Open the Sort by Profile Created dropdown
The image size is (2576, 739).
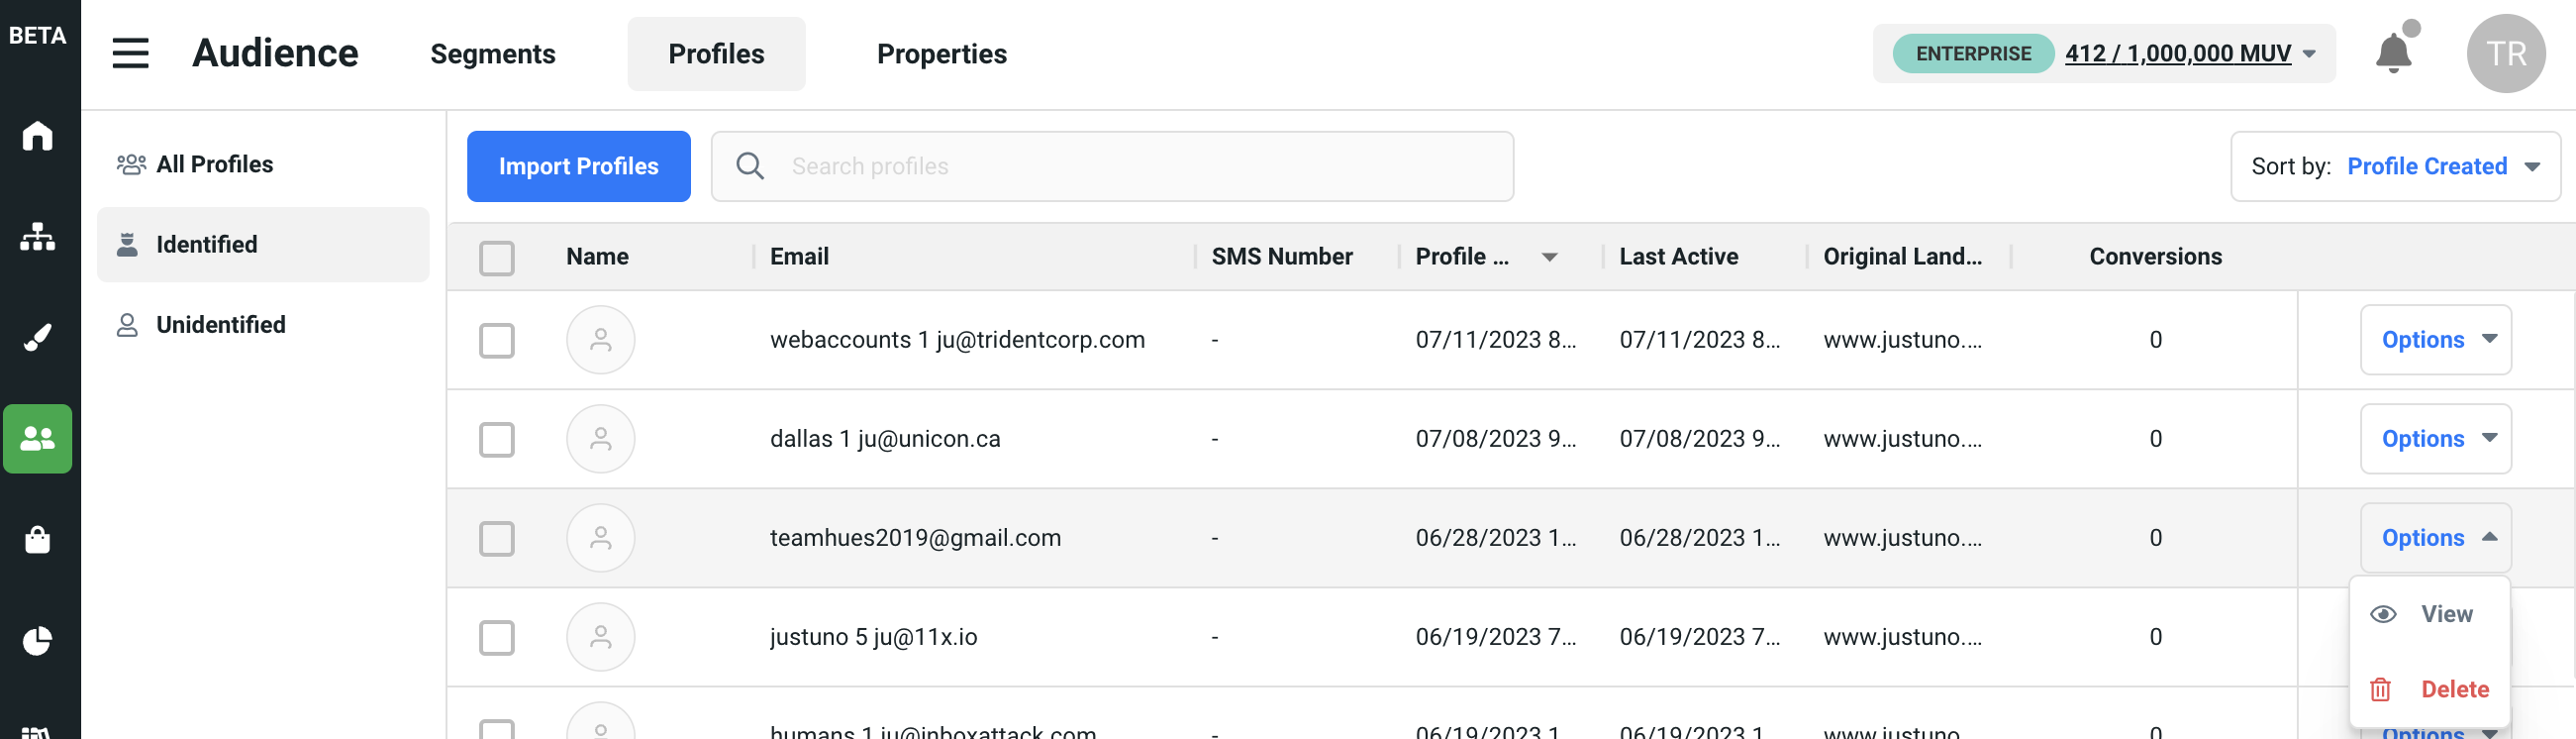point(2395,166)
